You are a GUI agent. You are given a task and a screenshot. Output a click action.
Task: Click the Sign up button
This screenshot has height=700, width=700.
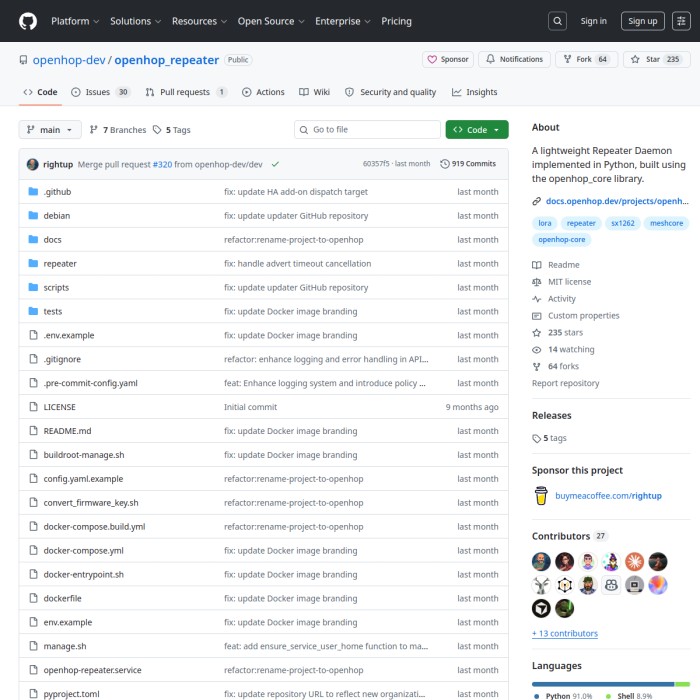click(x=642, y=21)
